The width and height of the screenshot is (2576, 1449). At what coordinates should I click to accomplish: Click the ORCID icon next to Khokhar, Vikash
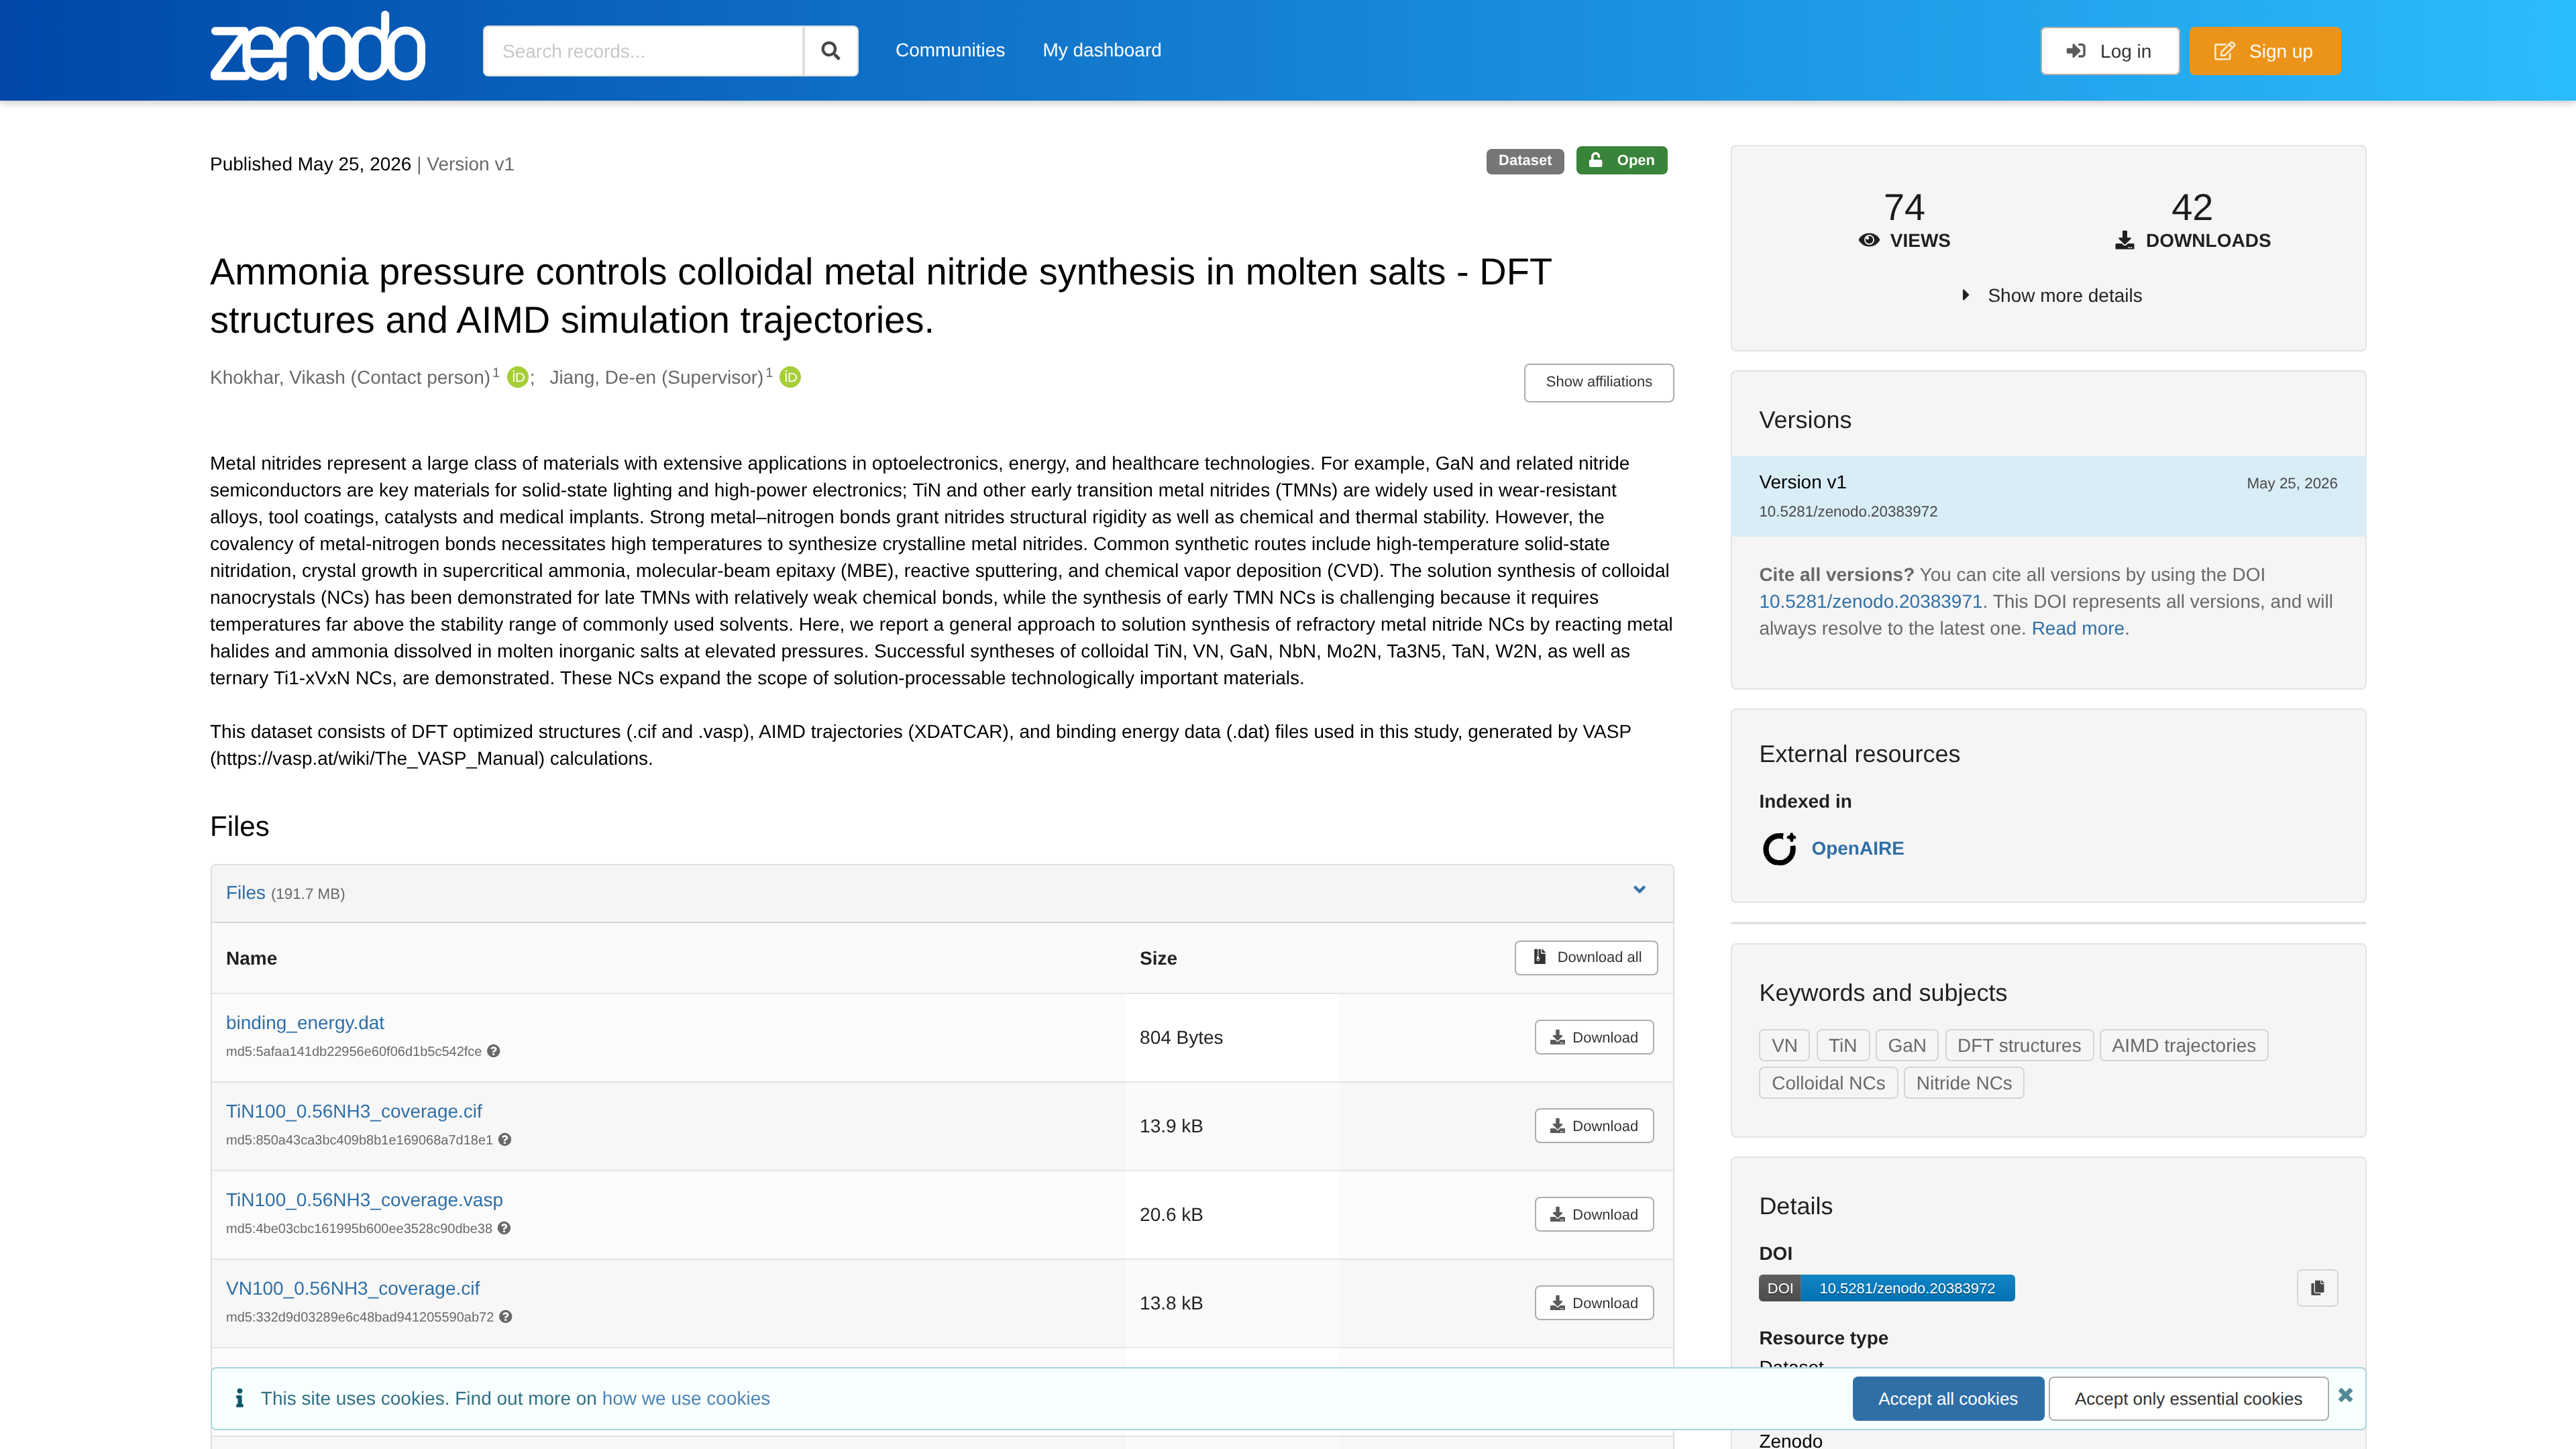click(517, 377)
